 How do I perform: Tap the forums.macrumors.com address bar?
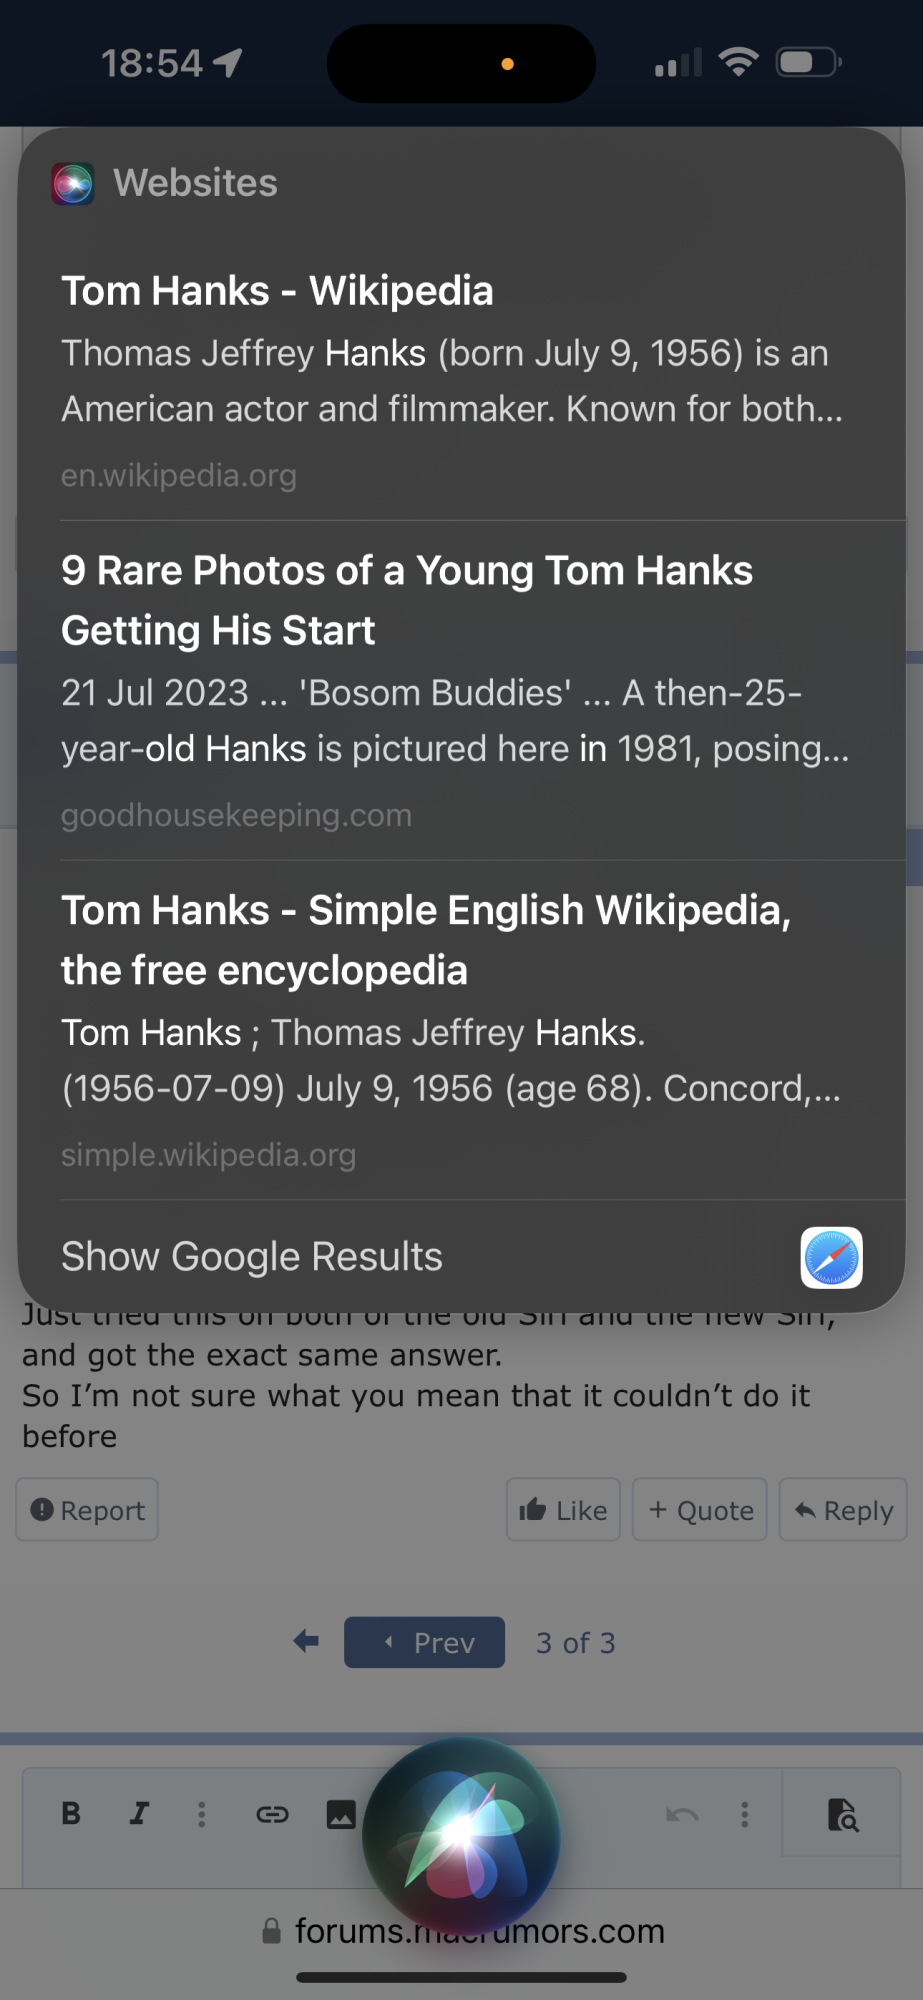coord(479,1931)
